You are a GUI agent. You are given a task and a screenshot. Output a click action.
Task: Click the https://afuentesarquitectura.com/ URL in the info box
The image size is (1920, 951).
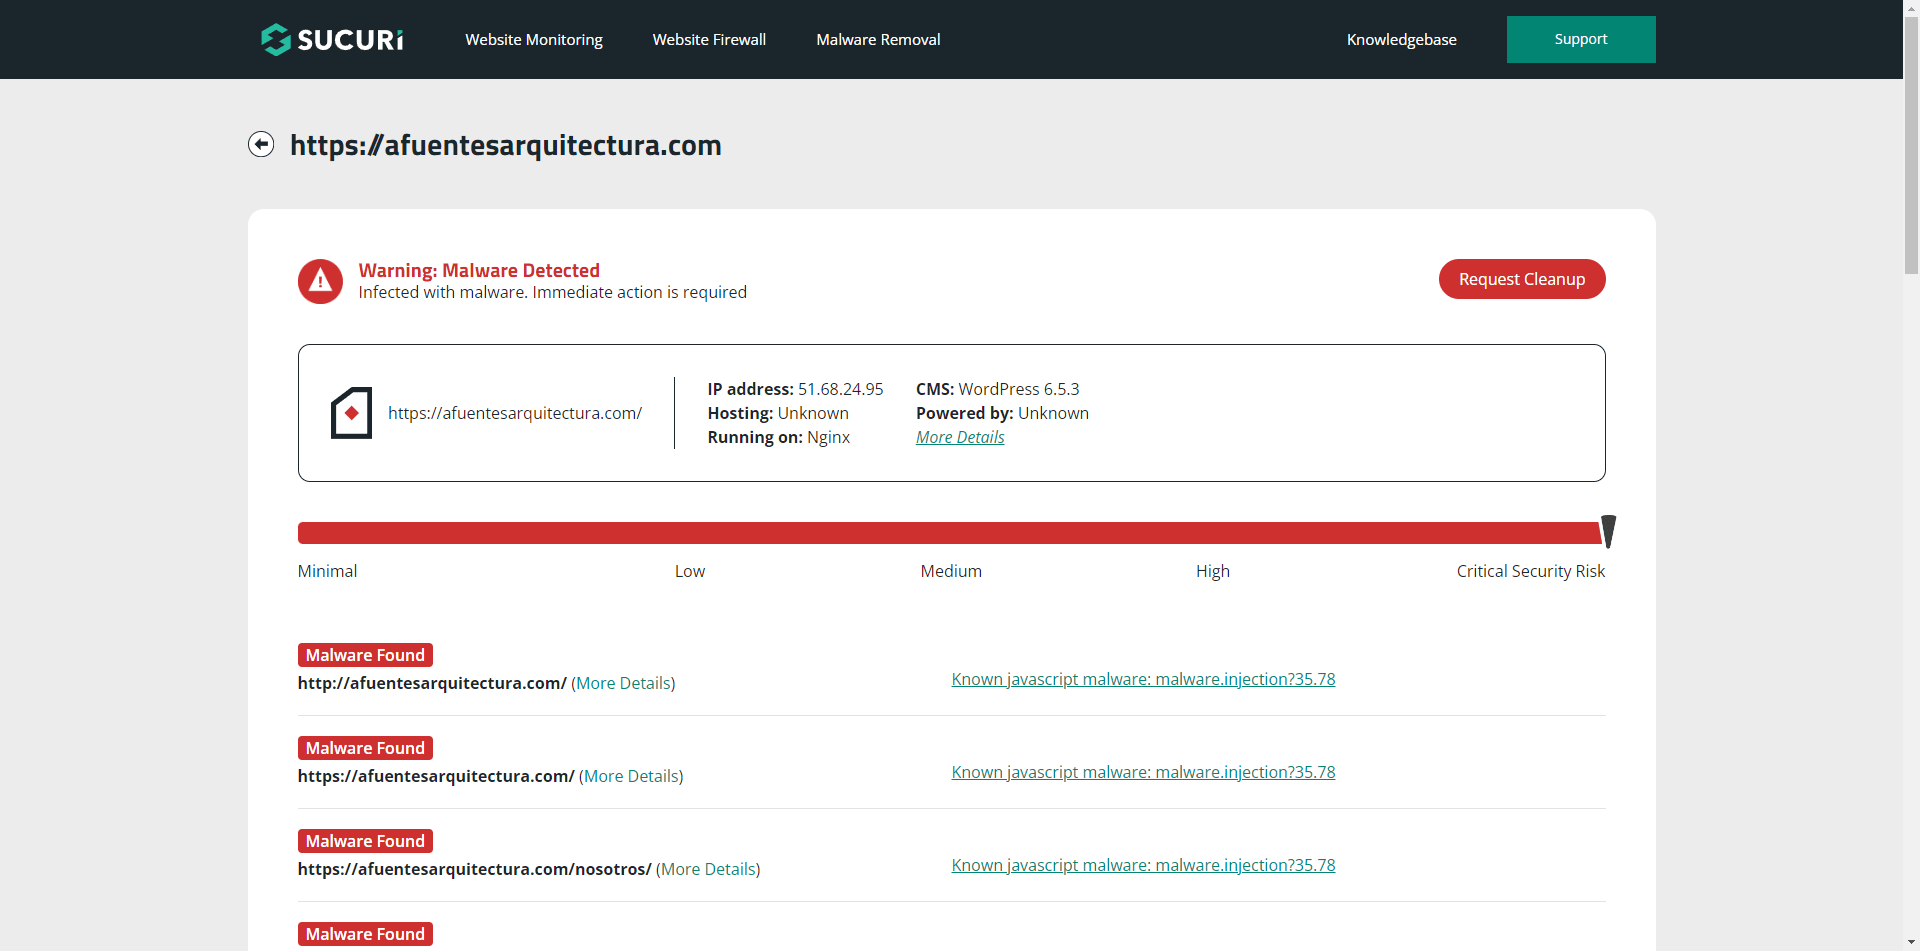[x=515, y=413]
